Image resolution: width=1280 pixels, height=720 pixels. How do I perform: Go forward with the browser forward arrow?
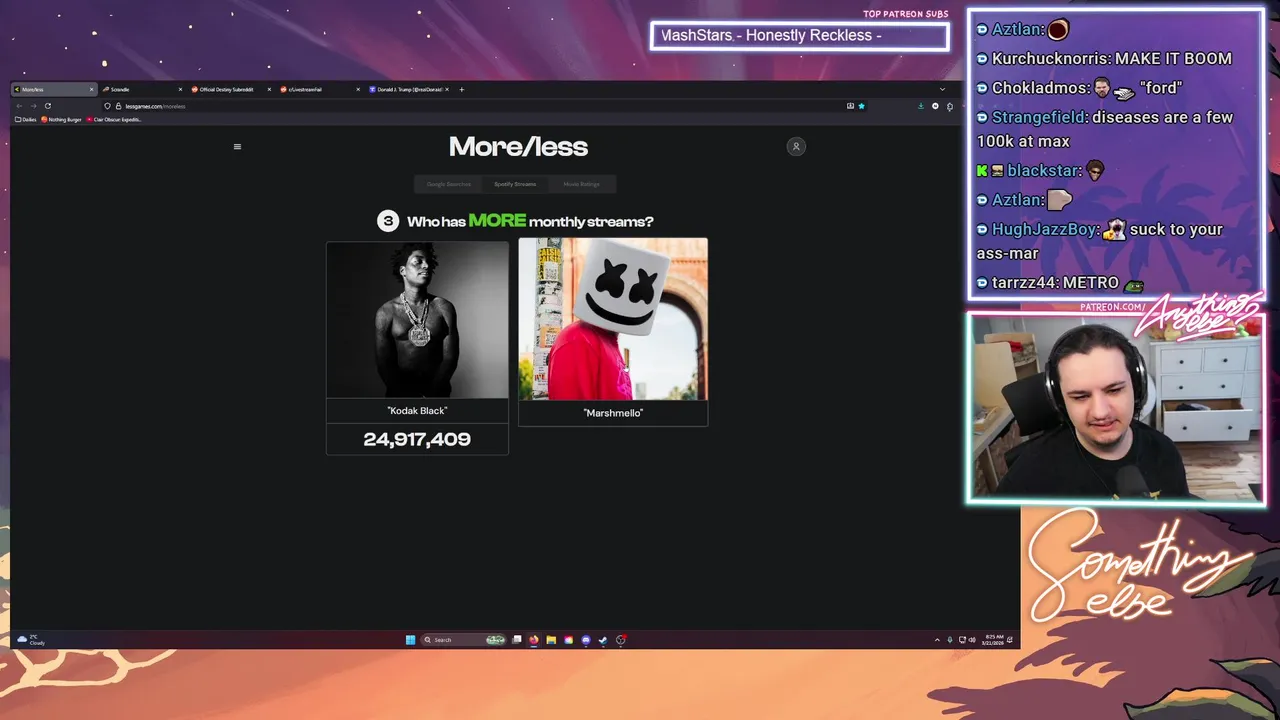33,106
